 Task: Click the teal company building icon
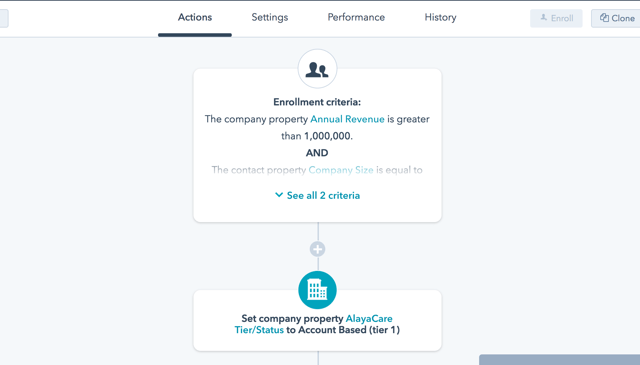pos(317,290)
